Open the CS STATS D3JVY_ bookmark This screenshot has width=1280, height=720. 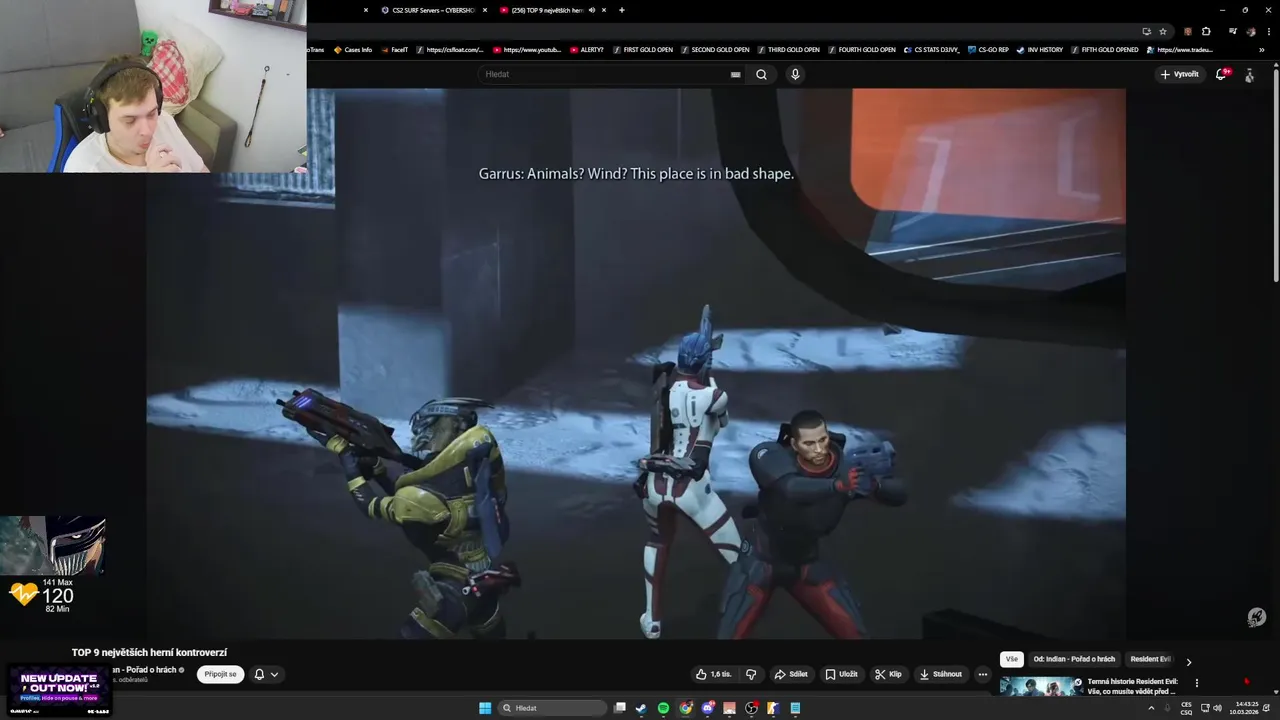[931, 49]
